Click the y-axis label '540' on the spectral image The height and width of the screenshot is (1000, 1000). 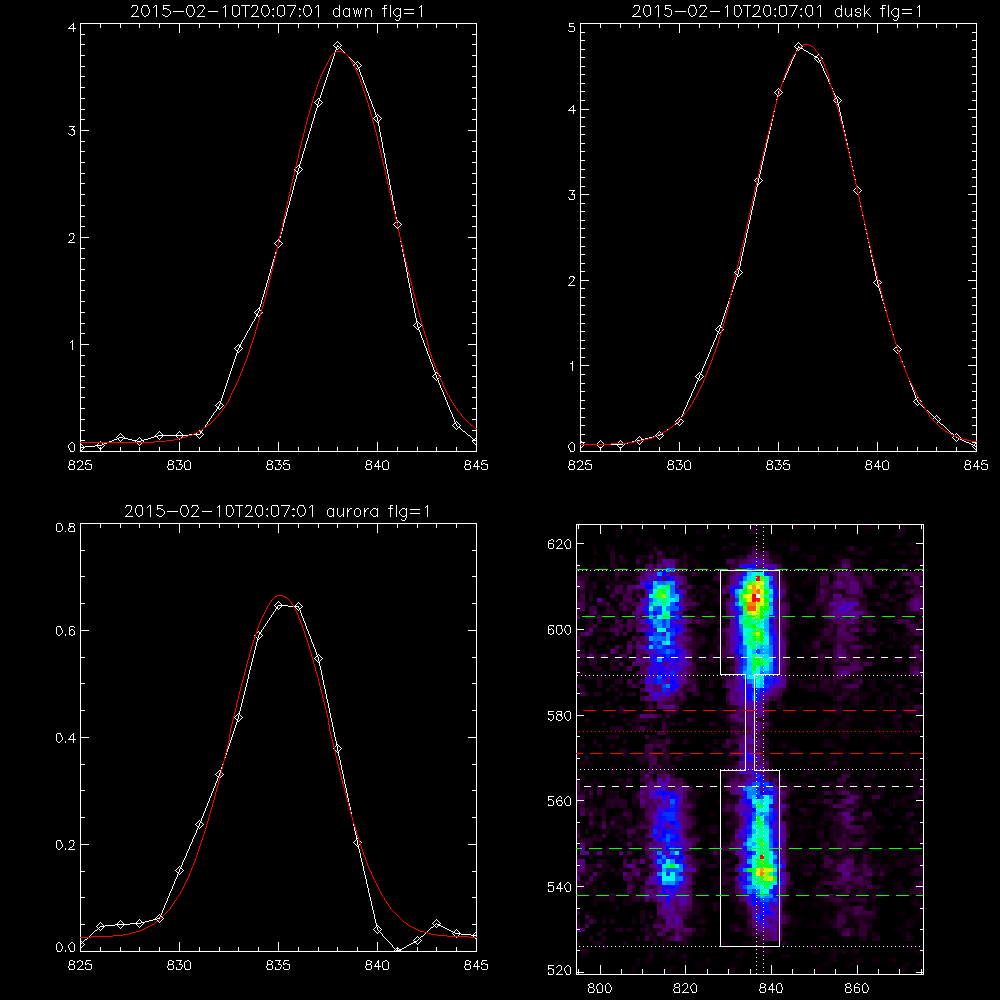click(x=559, y=887)
